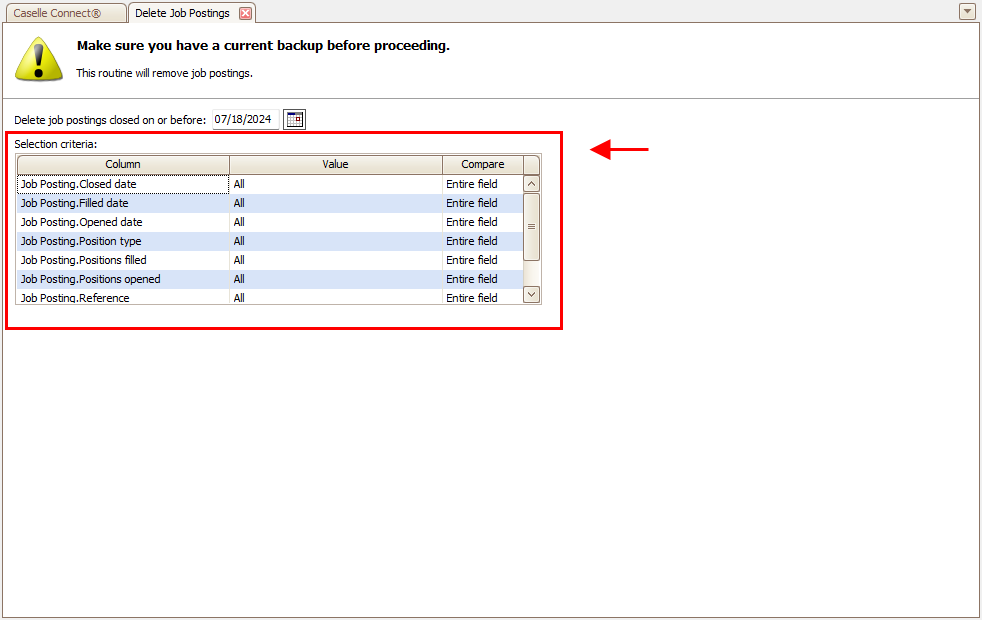Open the calendar date picker icon
Screen dimensions: 982x620
[x=294, y=120]
